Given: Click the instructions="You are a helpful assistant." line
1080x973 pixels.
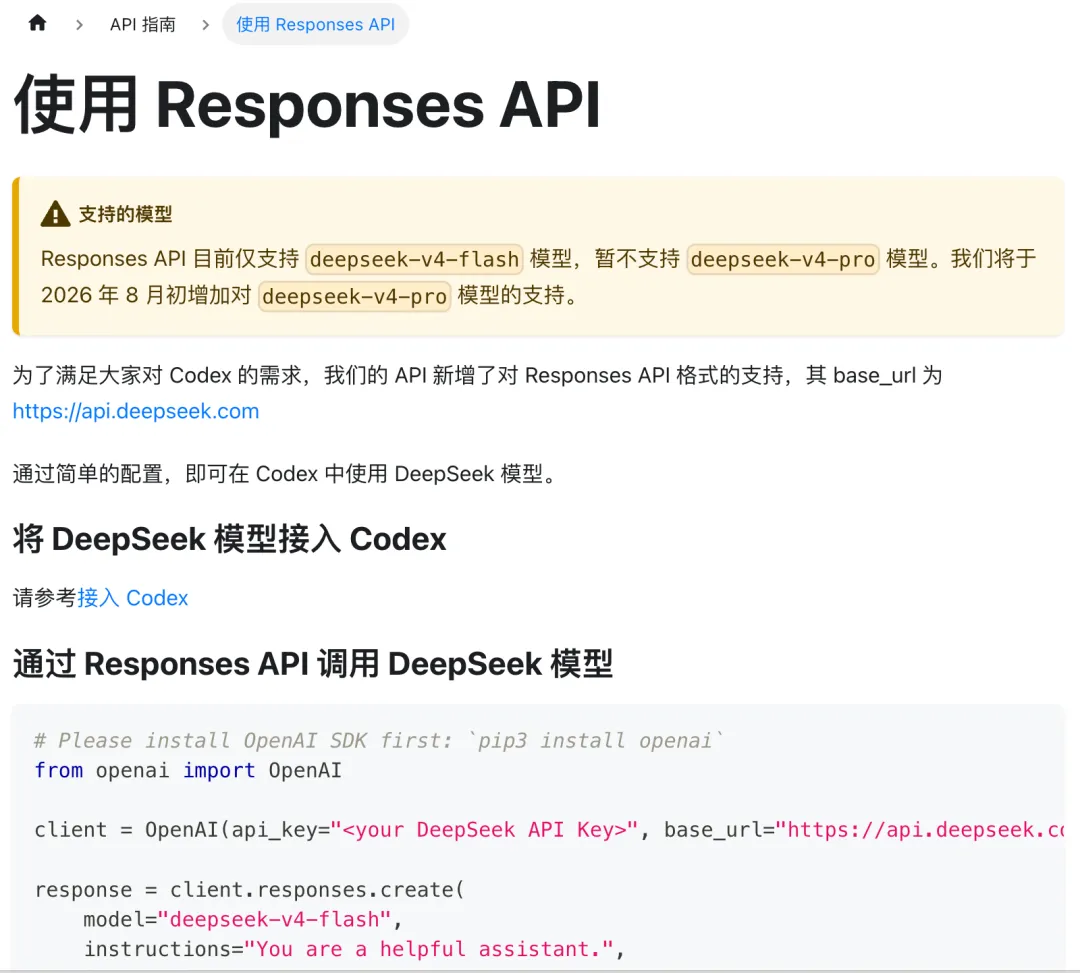Looking at the screenshot, I should pyautogui.click(x=354, y=949).
